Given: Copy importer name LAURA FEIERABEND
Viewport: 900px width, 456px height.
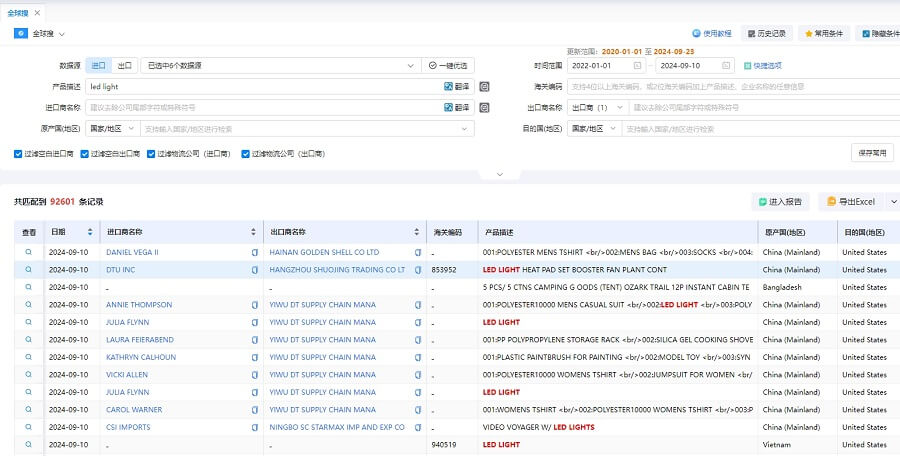Looking at the screenshot, I should (x=255, y=340).
